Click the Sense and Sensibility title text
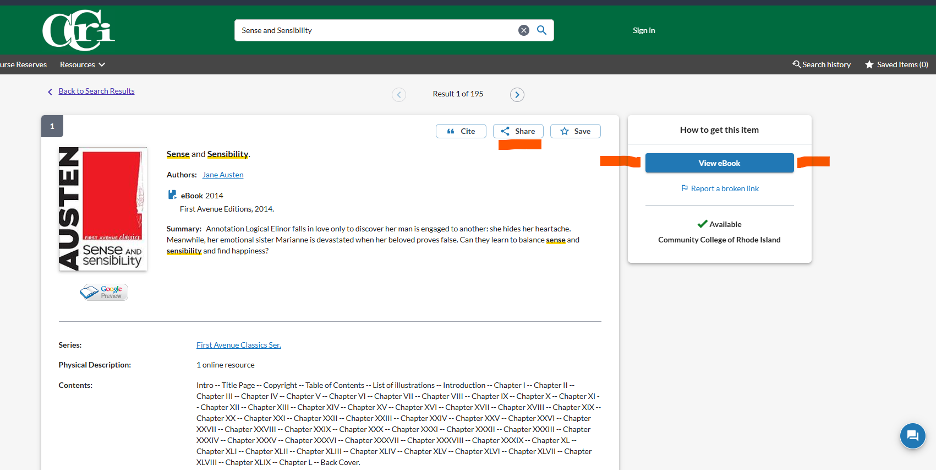 (208, 154)
